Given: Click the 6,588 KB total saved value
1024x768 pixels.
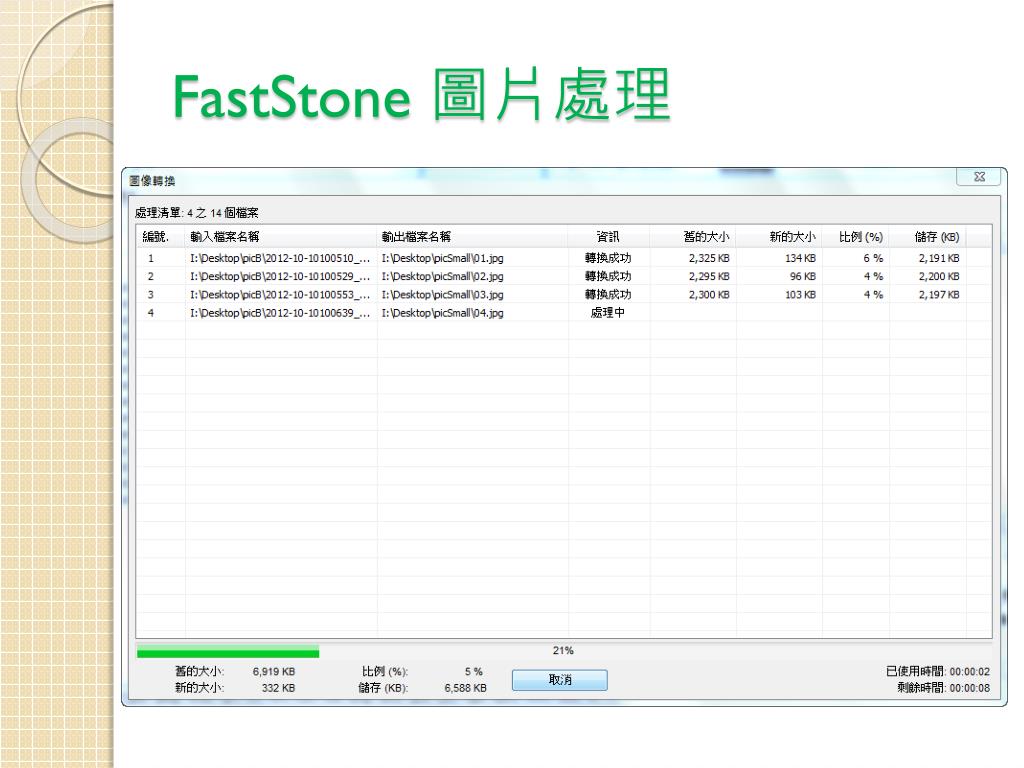Looking at the screenshot, I should coord(465,688).
